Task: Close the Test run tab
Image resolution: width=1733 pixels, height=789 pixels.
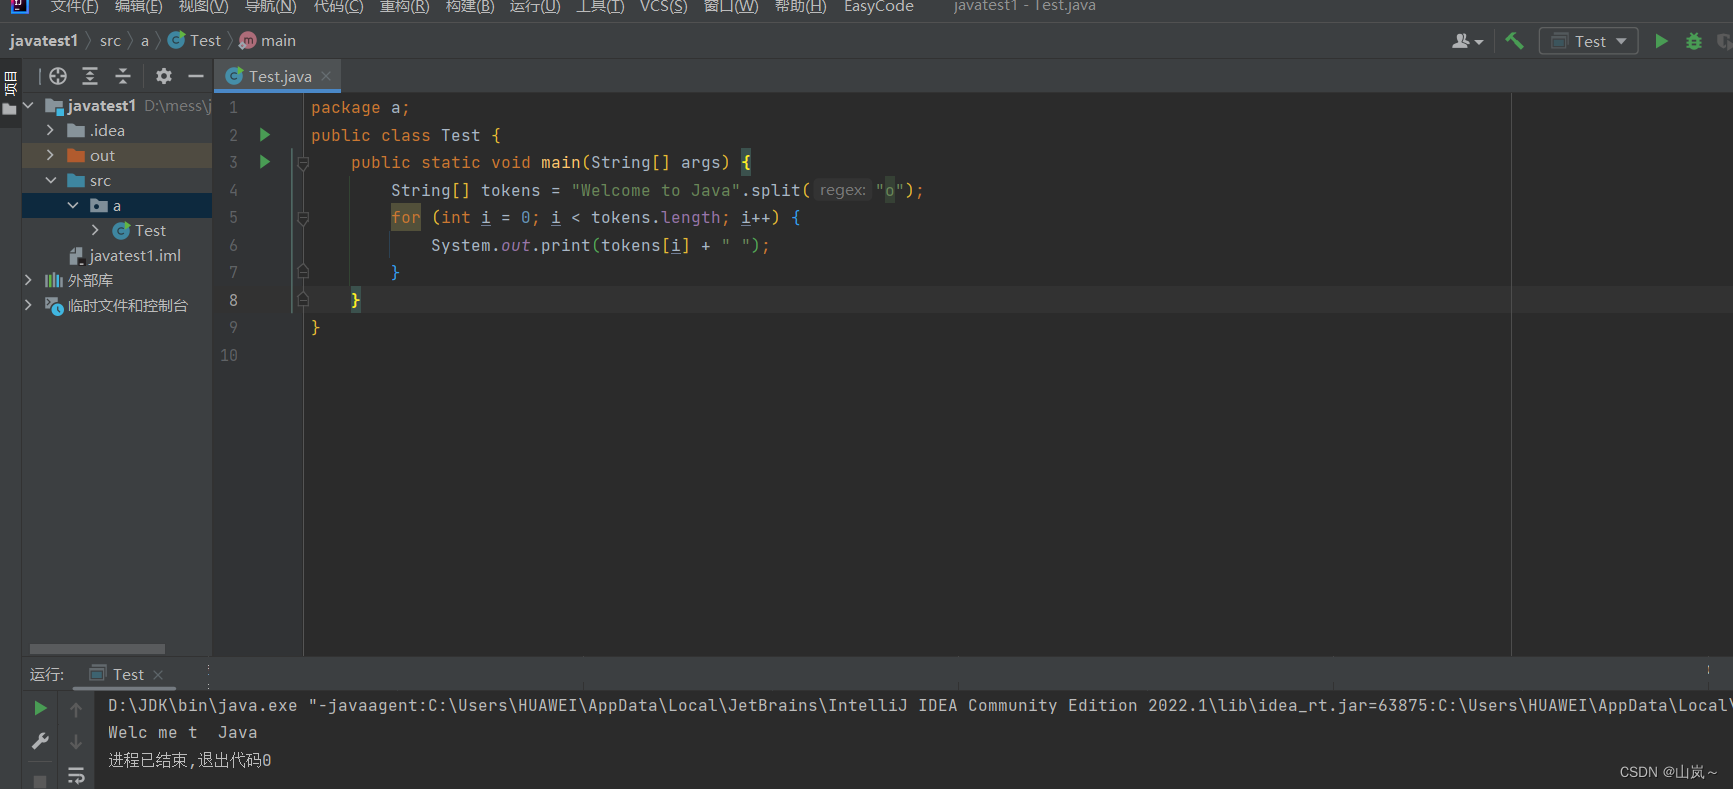Action: click(x=158, y=675)
